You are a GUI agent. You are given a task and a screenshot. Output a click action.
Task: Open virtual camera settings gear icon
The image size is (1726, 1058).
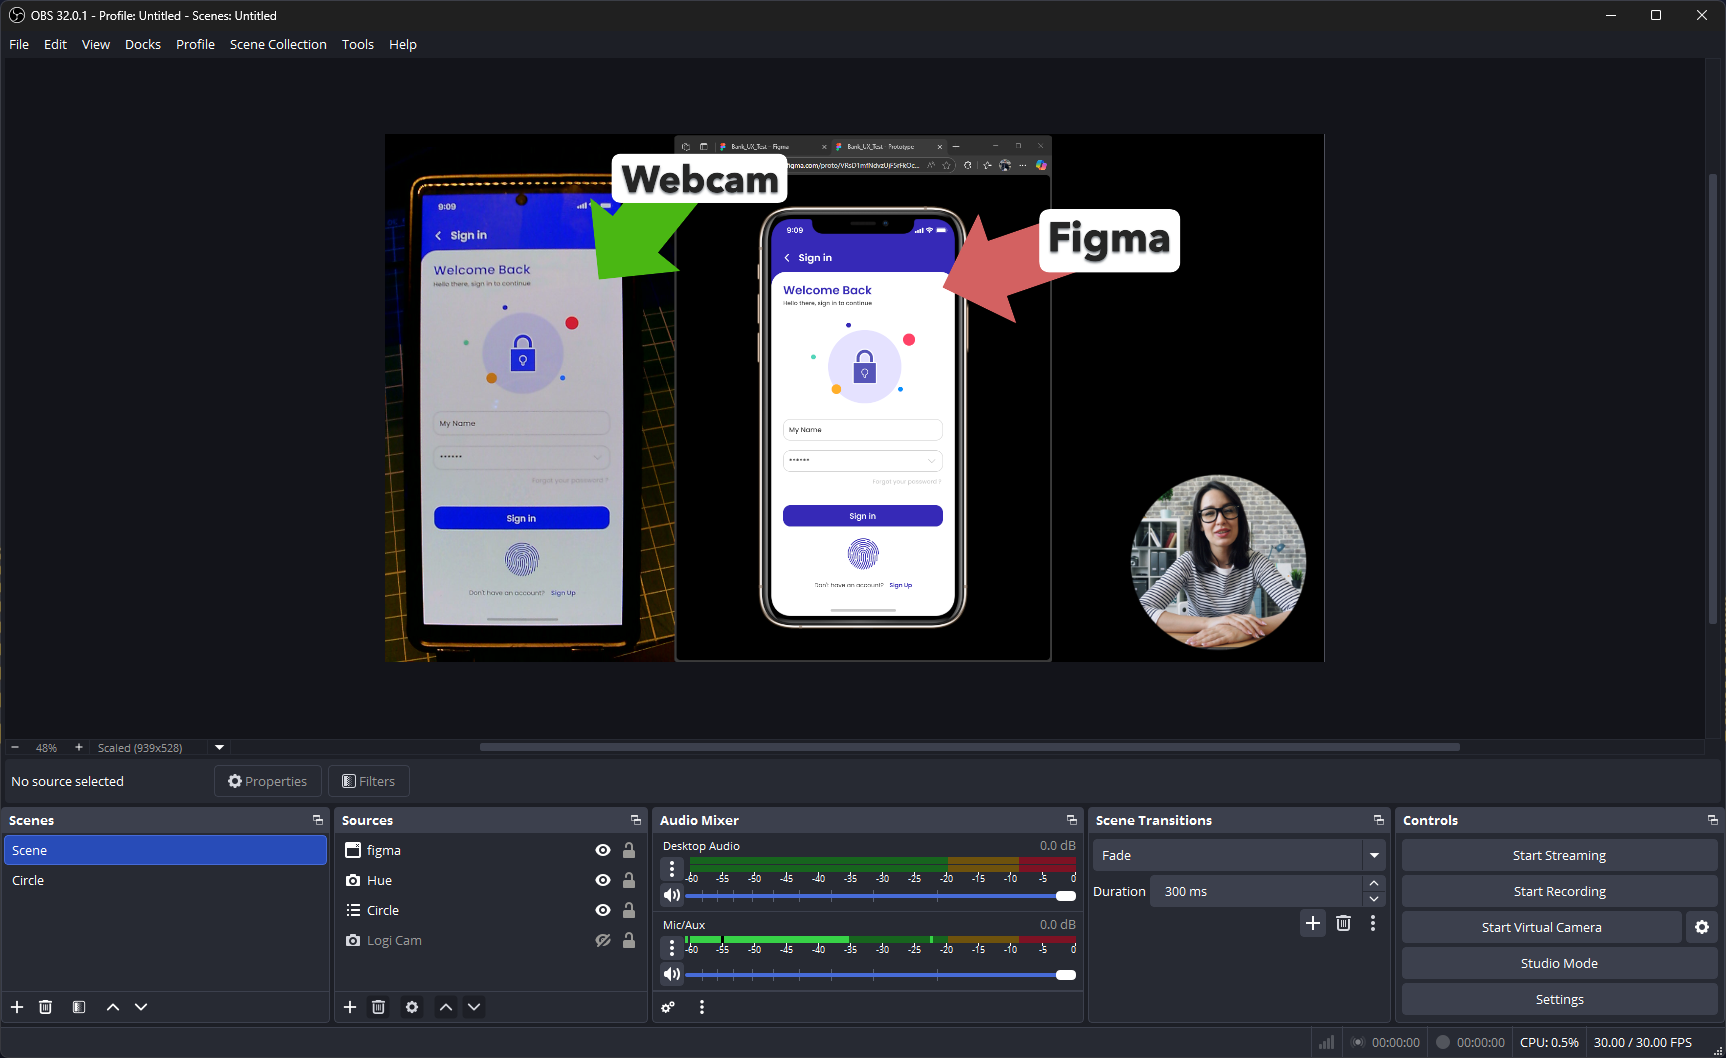pyautogui.click(x=1702, y=927)
